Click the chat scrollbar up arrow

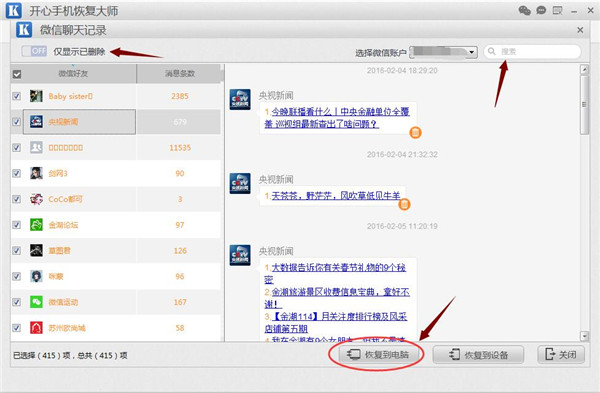pos(584,70)
